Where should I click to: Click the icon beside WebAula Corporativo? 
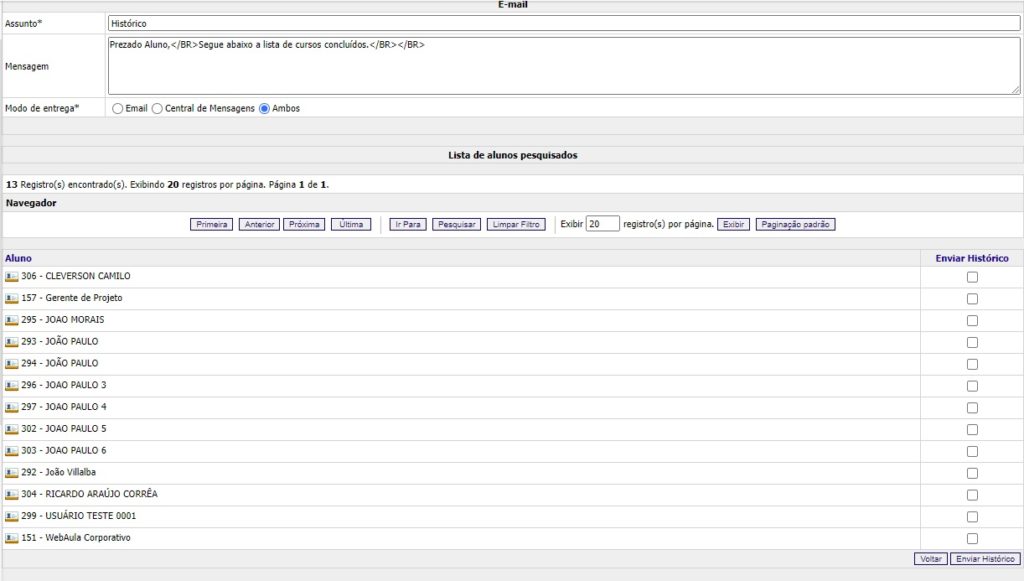point(12,539)
